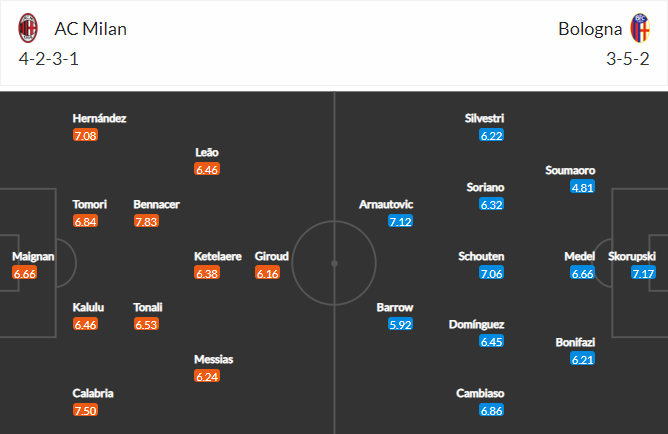This screenshot has width=668, height=434.
Task: Open Hernández player profile
Action: pyautogui.click(x=99, y=118)
